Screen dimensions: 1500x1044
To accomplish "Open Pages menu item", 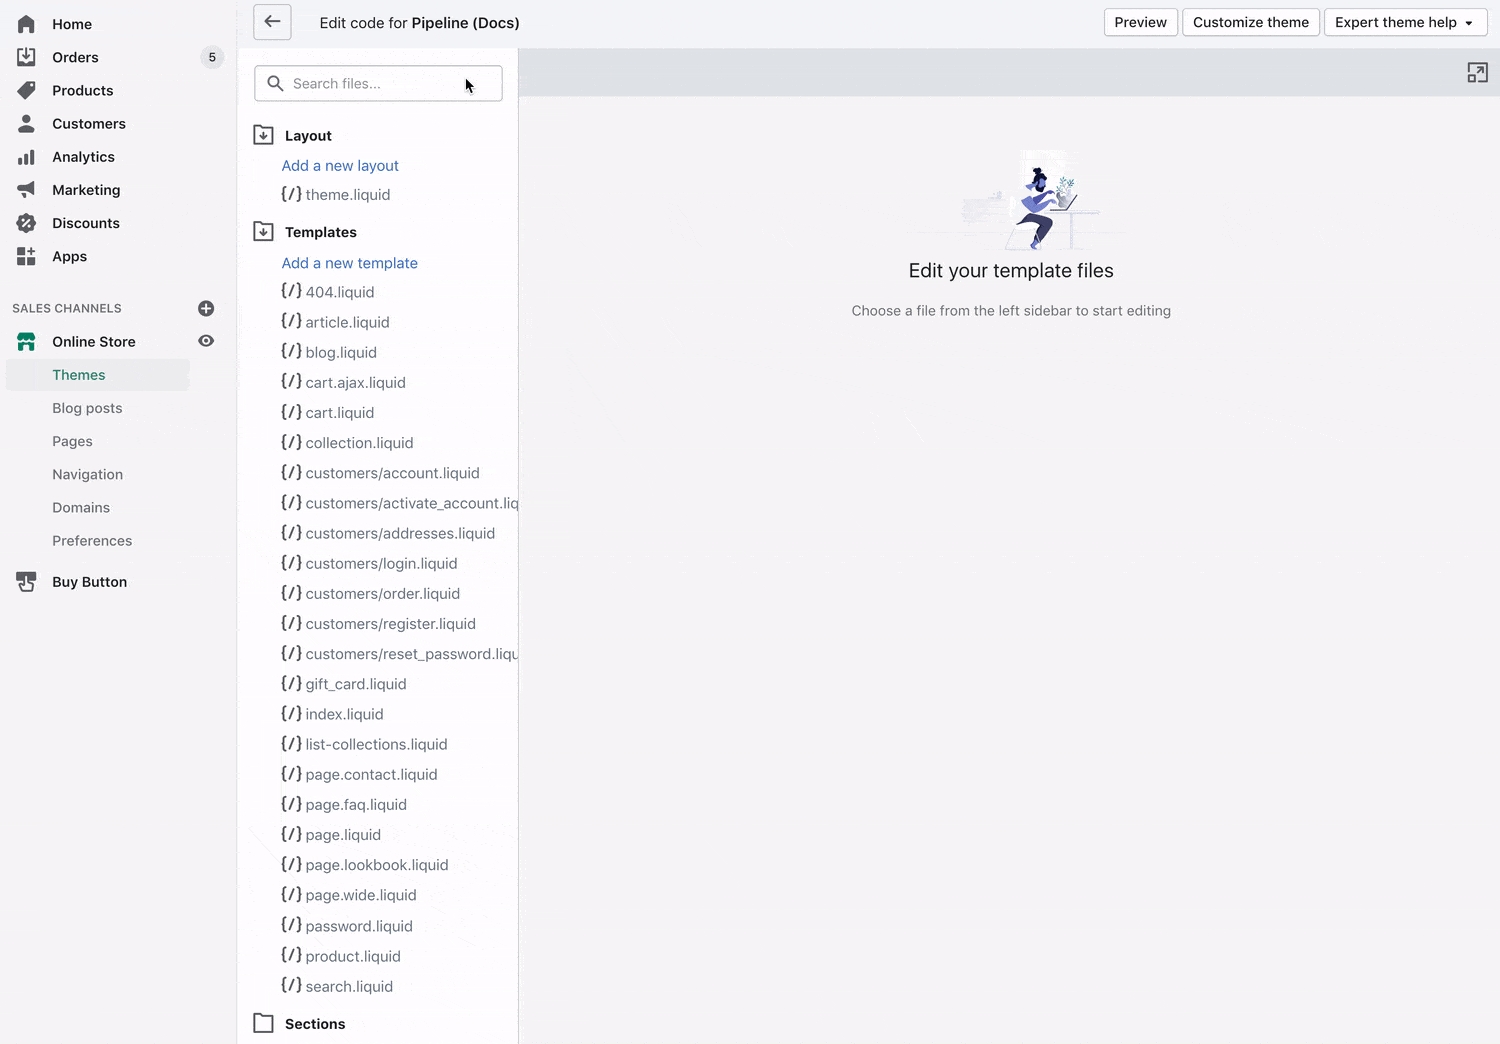I will (x=72, y=441).
